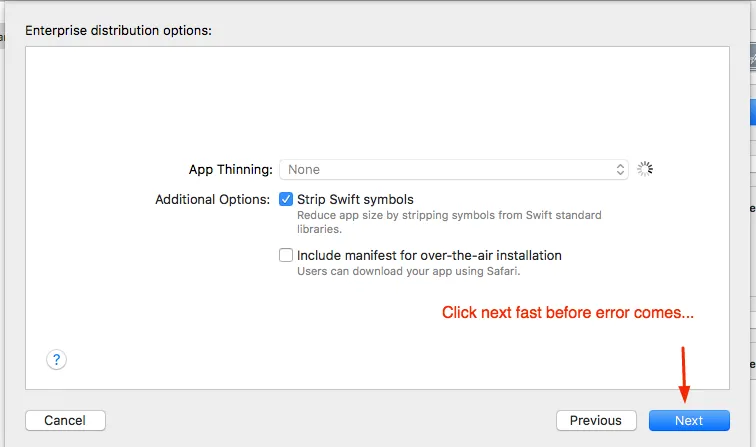Click the 'Strip Swift symbols' checkbox label
Image resolution: width=756 pixels, height=447 pixels.
[x=355, y=199]
